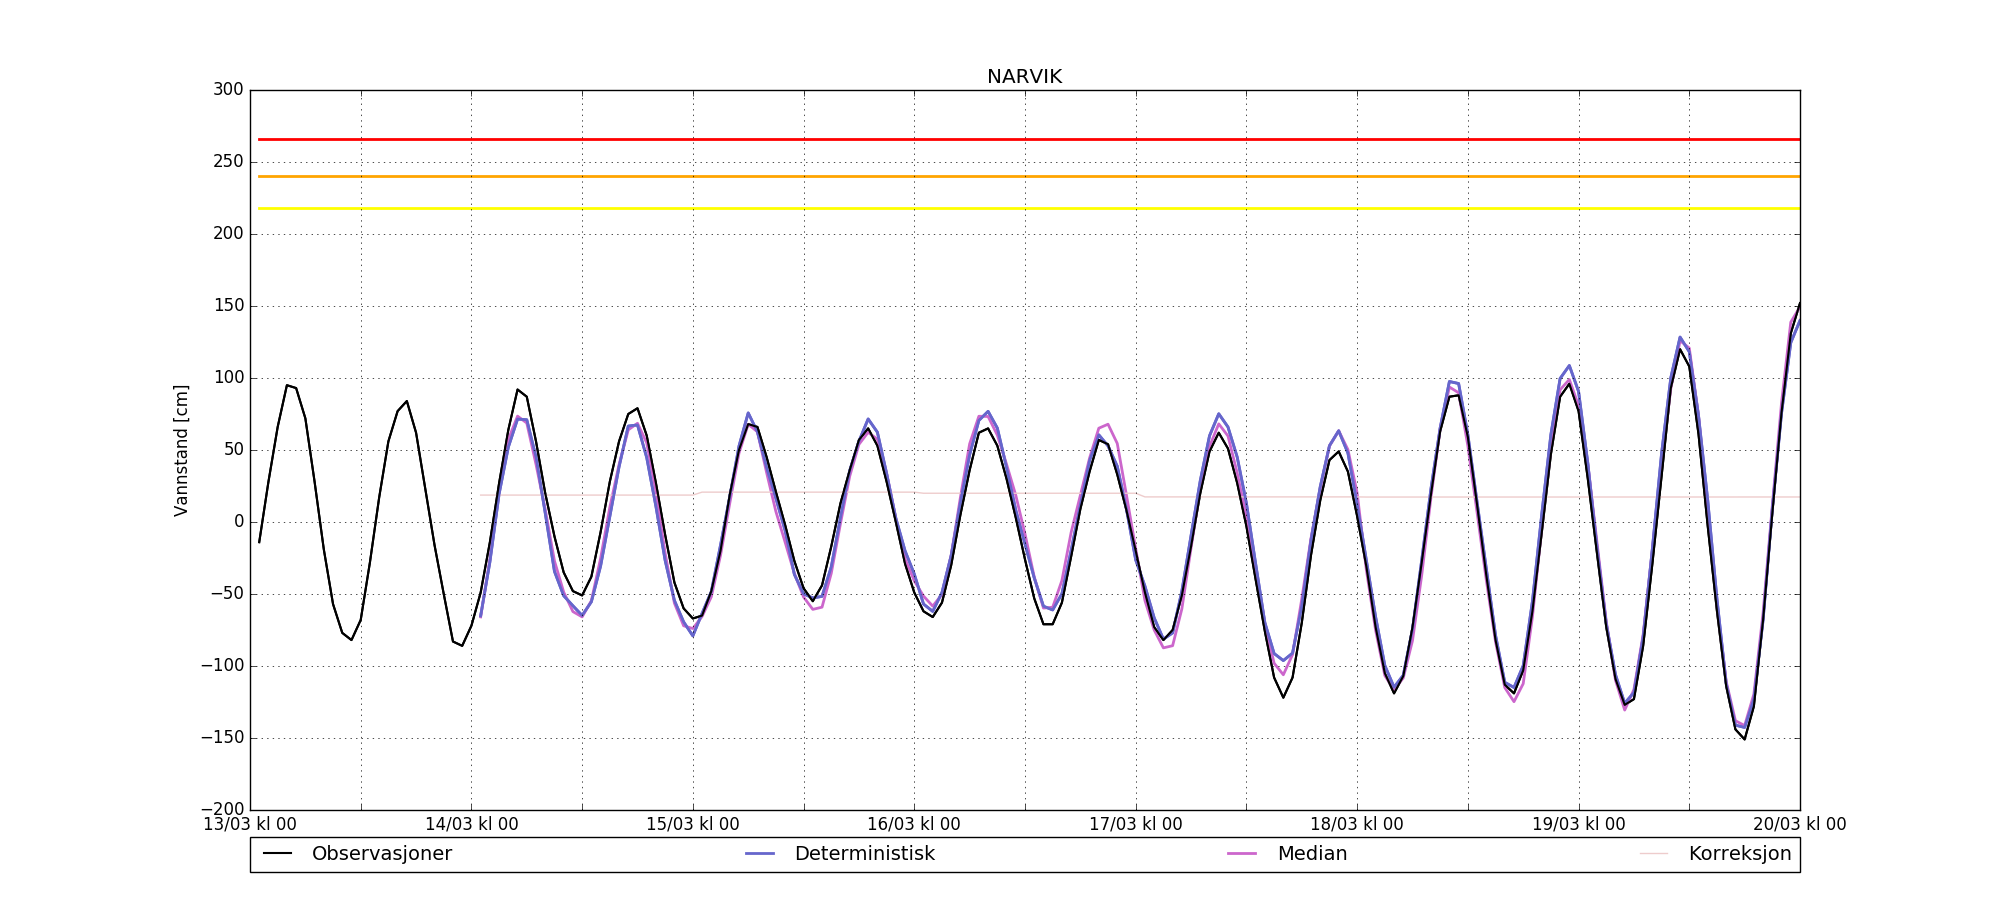Click the 13/03 kl 00 date tick

(250, 825)
